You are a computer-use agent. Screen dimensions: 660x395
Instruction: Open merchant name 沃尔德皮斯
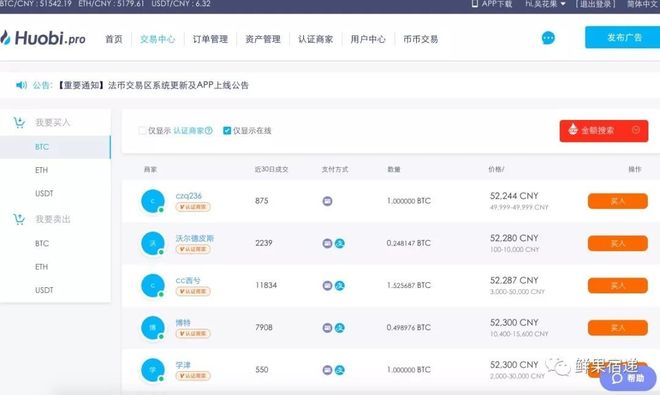(194, 238)
